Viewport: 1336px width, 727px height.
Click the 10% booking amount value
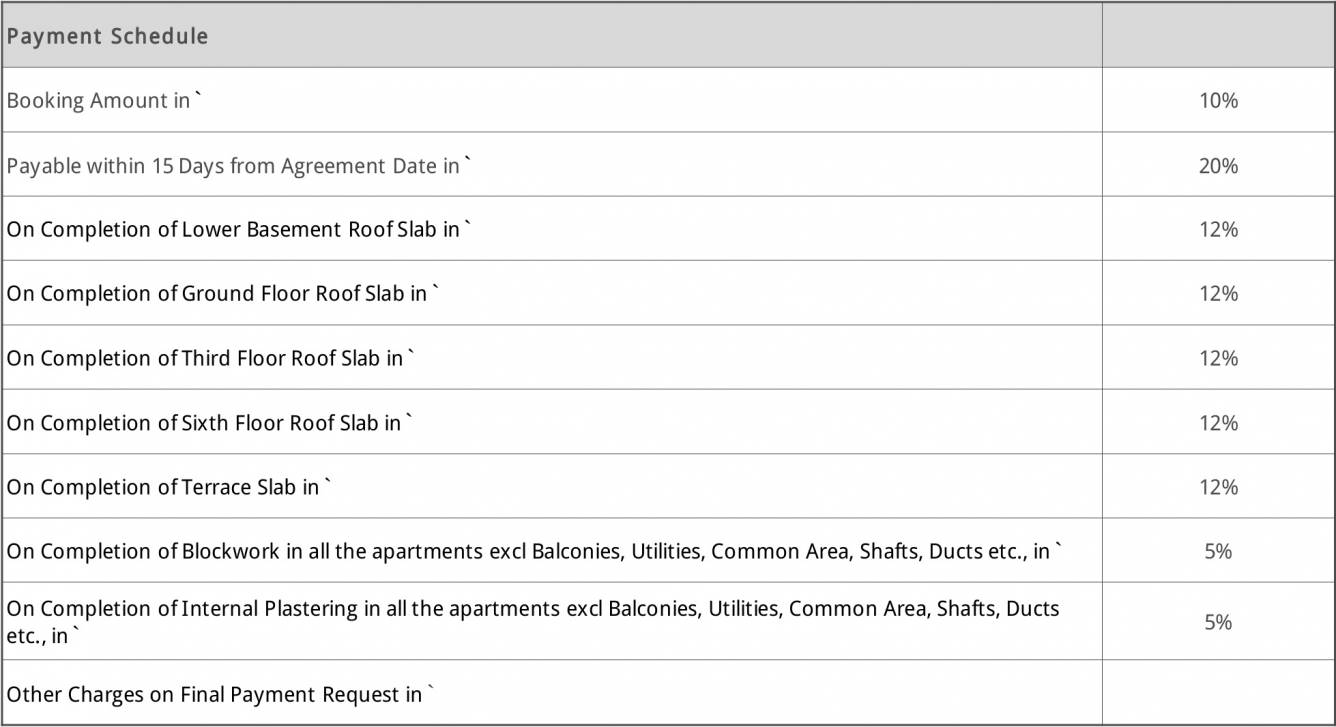coord(1218,100)
